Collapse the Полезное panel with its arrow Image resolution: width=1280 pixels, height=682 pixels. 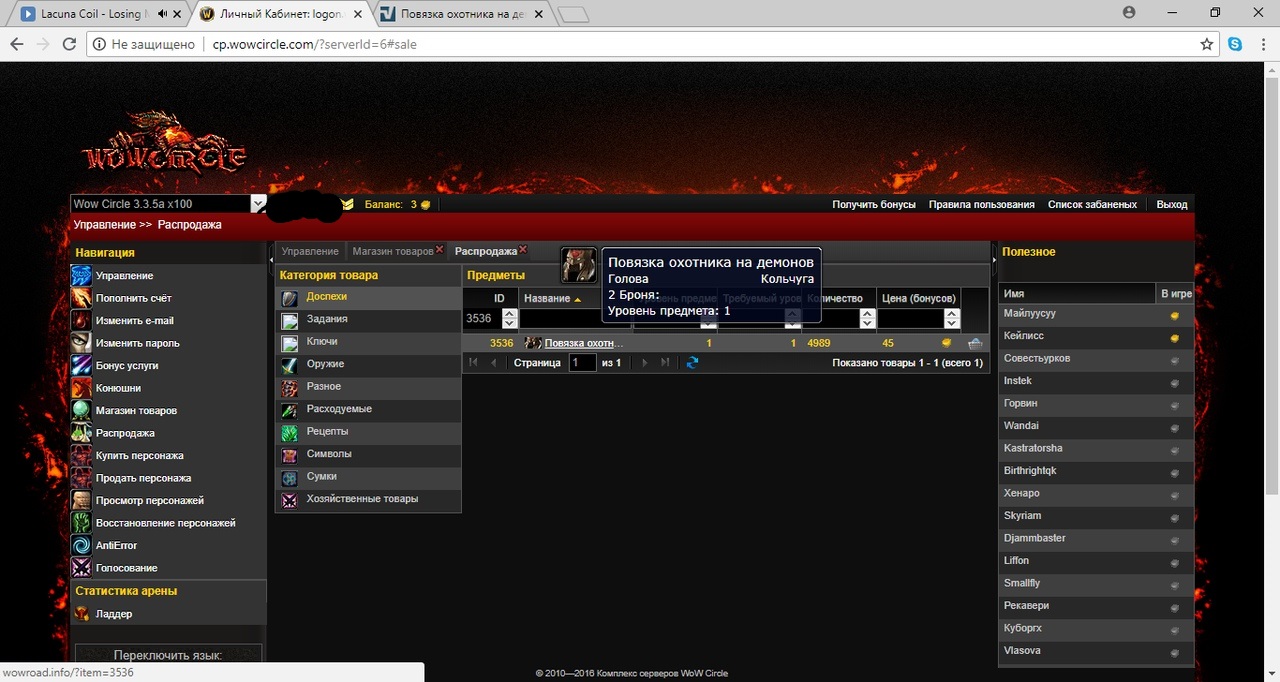tap(993, 260)
